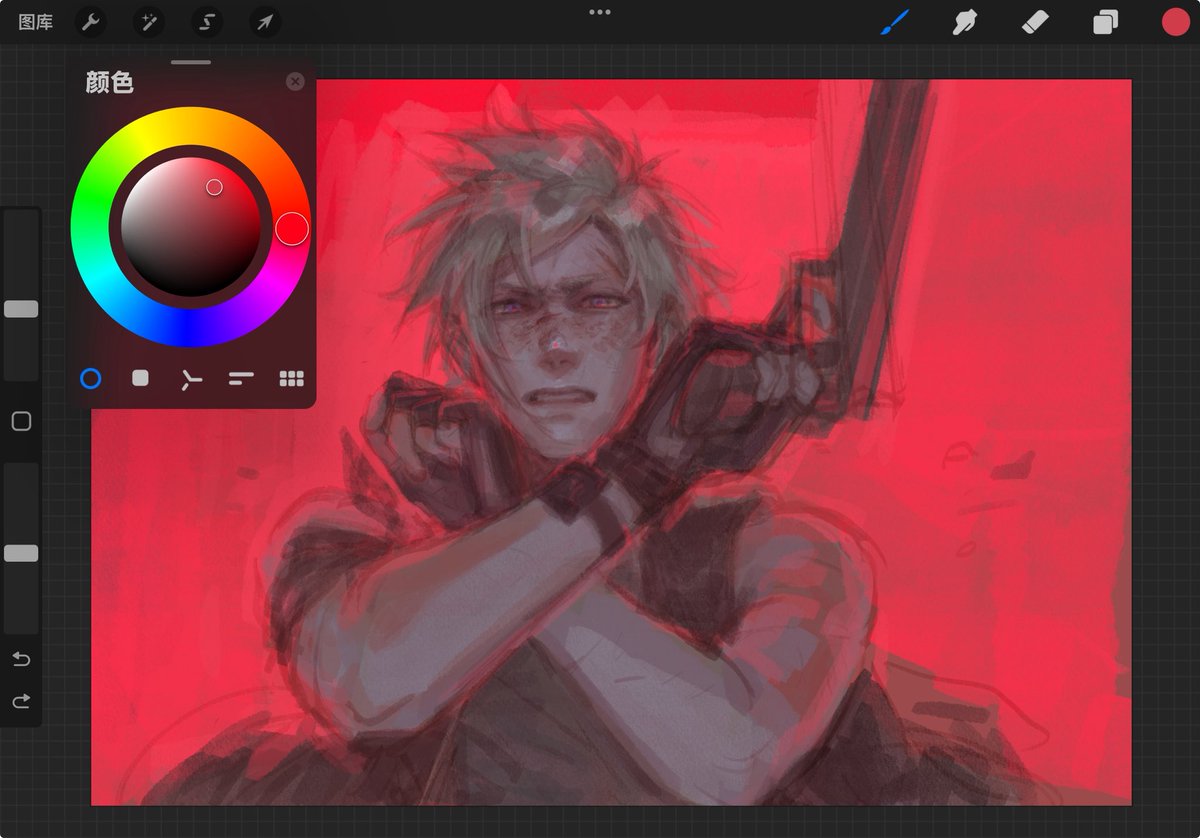
Task: Switch to the Classic square color tab
Action: click(x=141, y=378)
